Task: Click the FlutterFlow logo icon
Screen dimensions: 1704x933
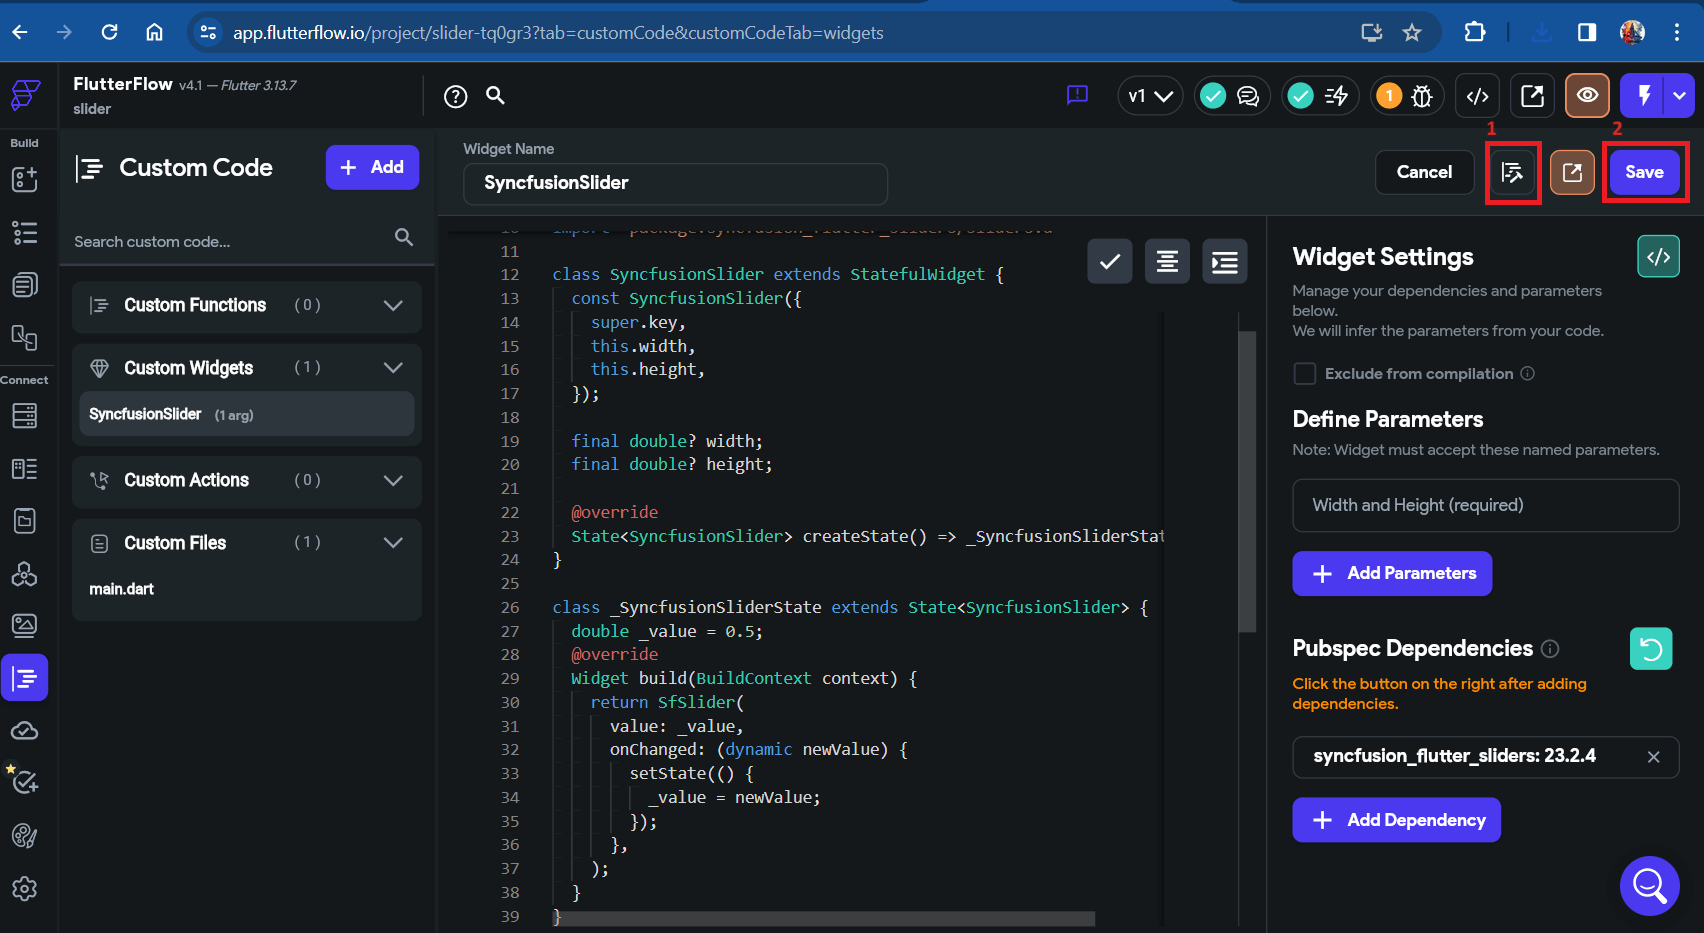Action: pos(25,95)
